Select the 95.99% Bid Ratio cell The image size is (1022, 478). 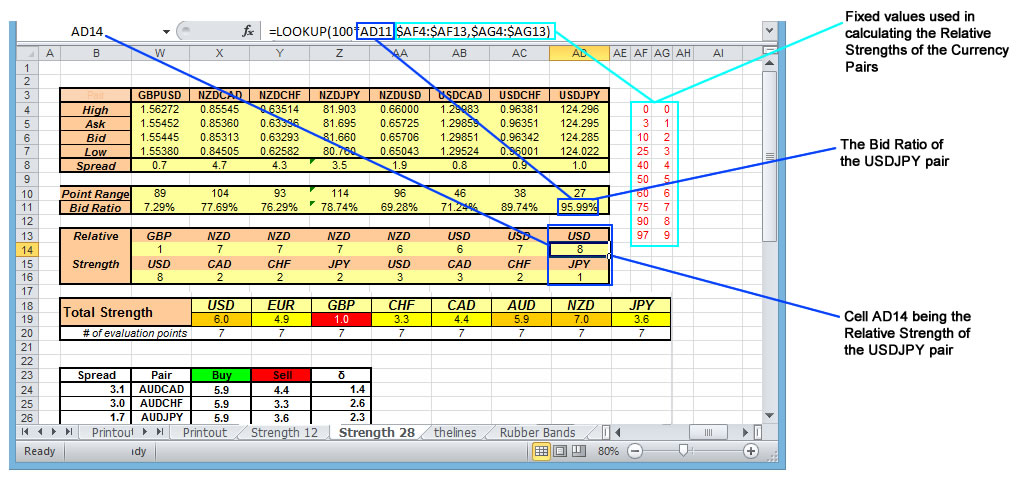[579, 207]
